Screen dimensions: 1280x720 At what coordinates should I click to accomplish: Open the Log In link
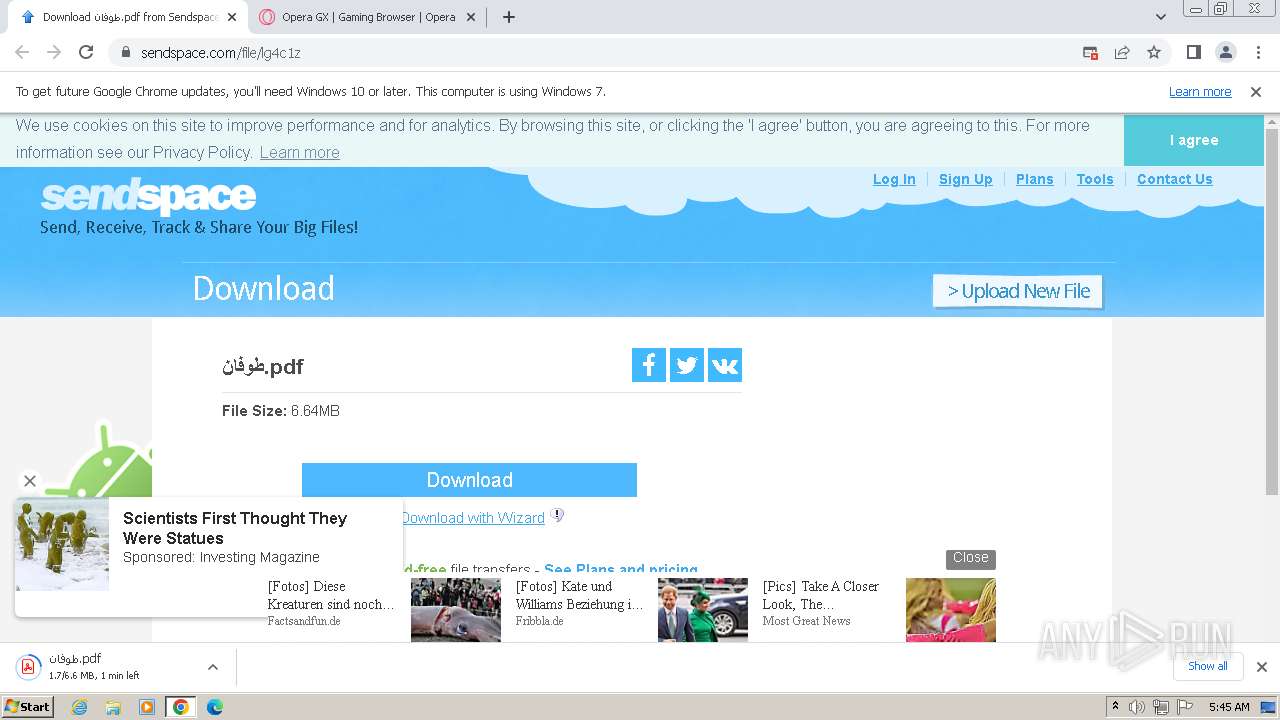click(x=894, y=179)
